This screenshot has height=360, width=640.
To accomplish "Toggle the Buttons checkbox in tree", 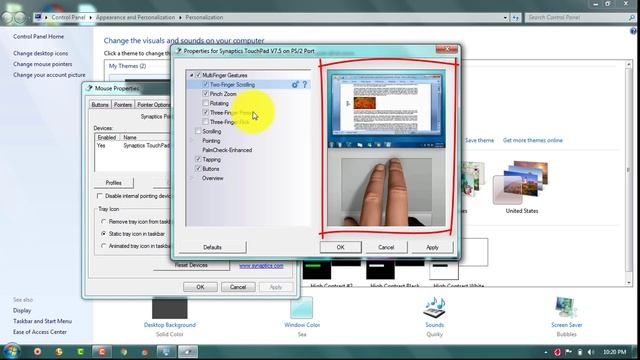I will [198, 169].
